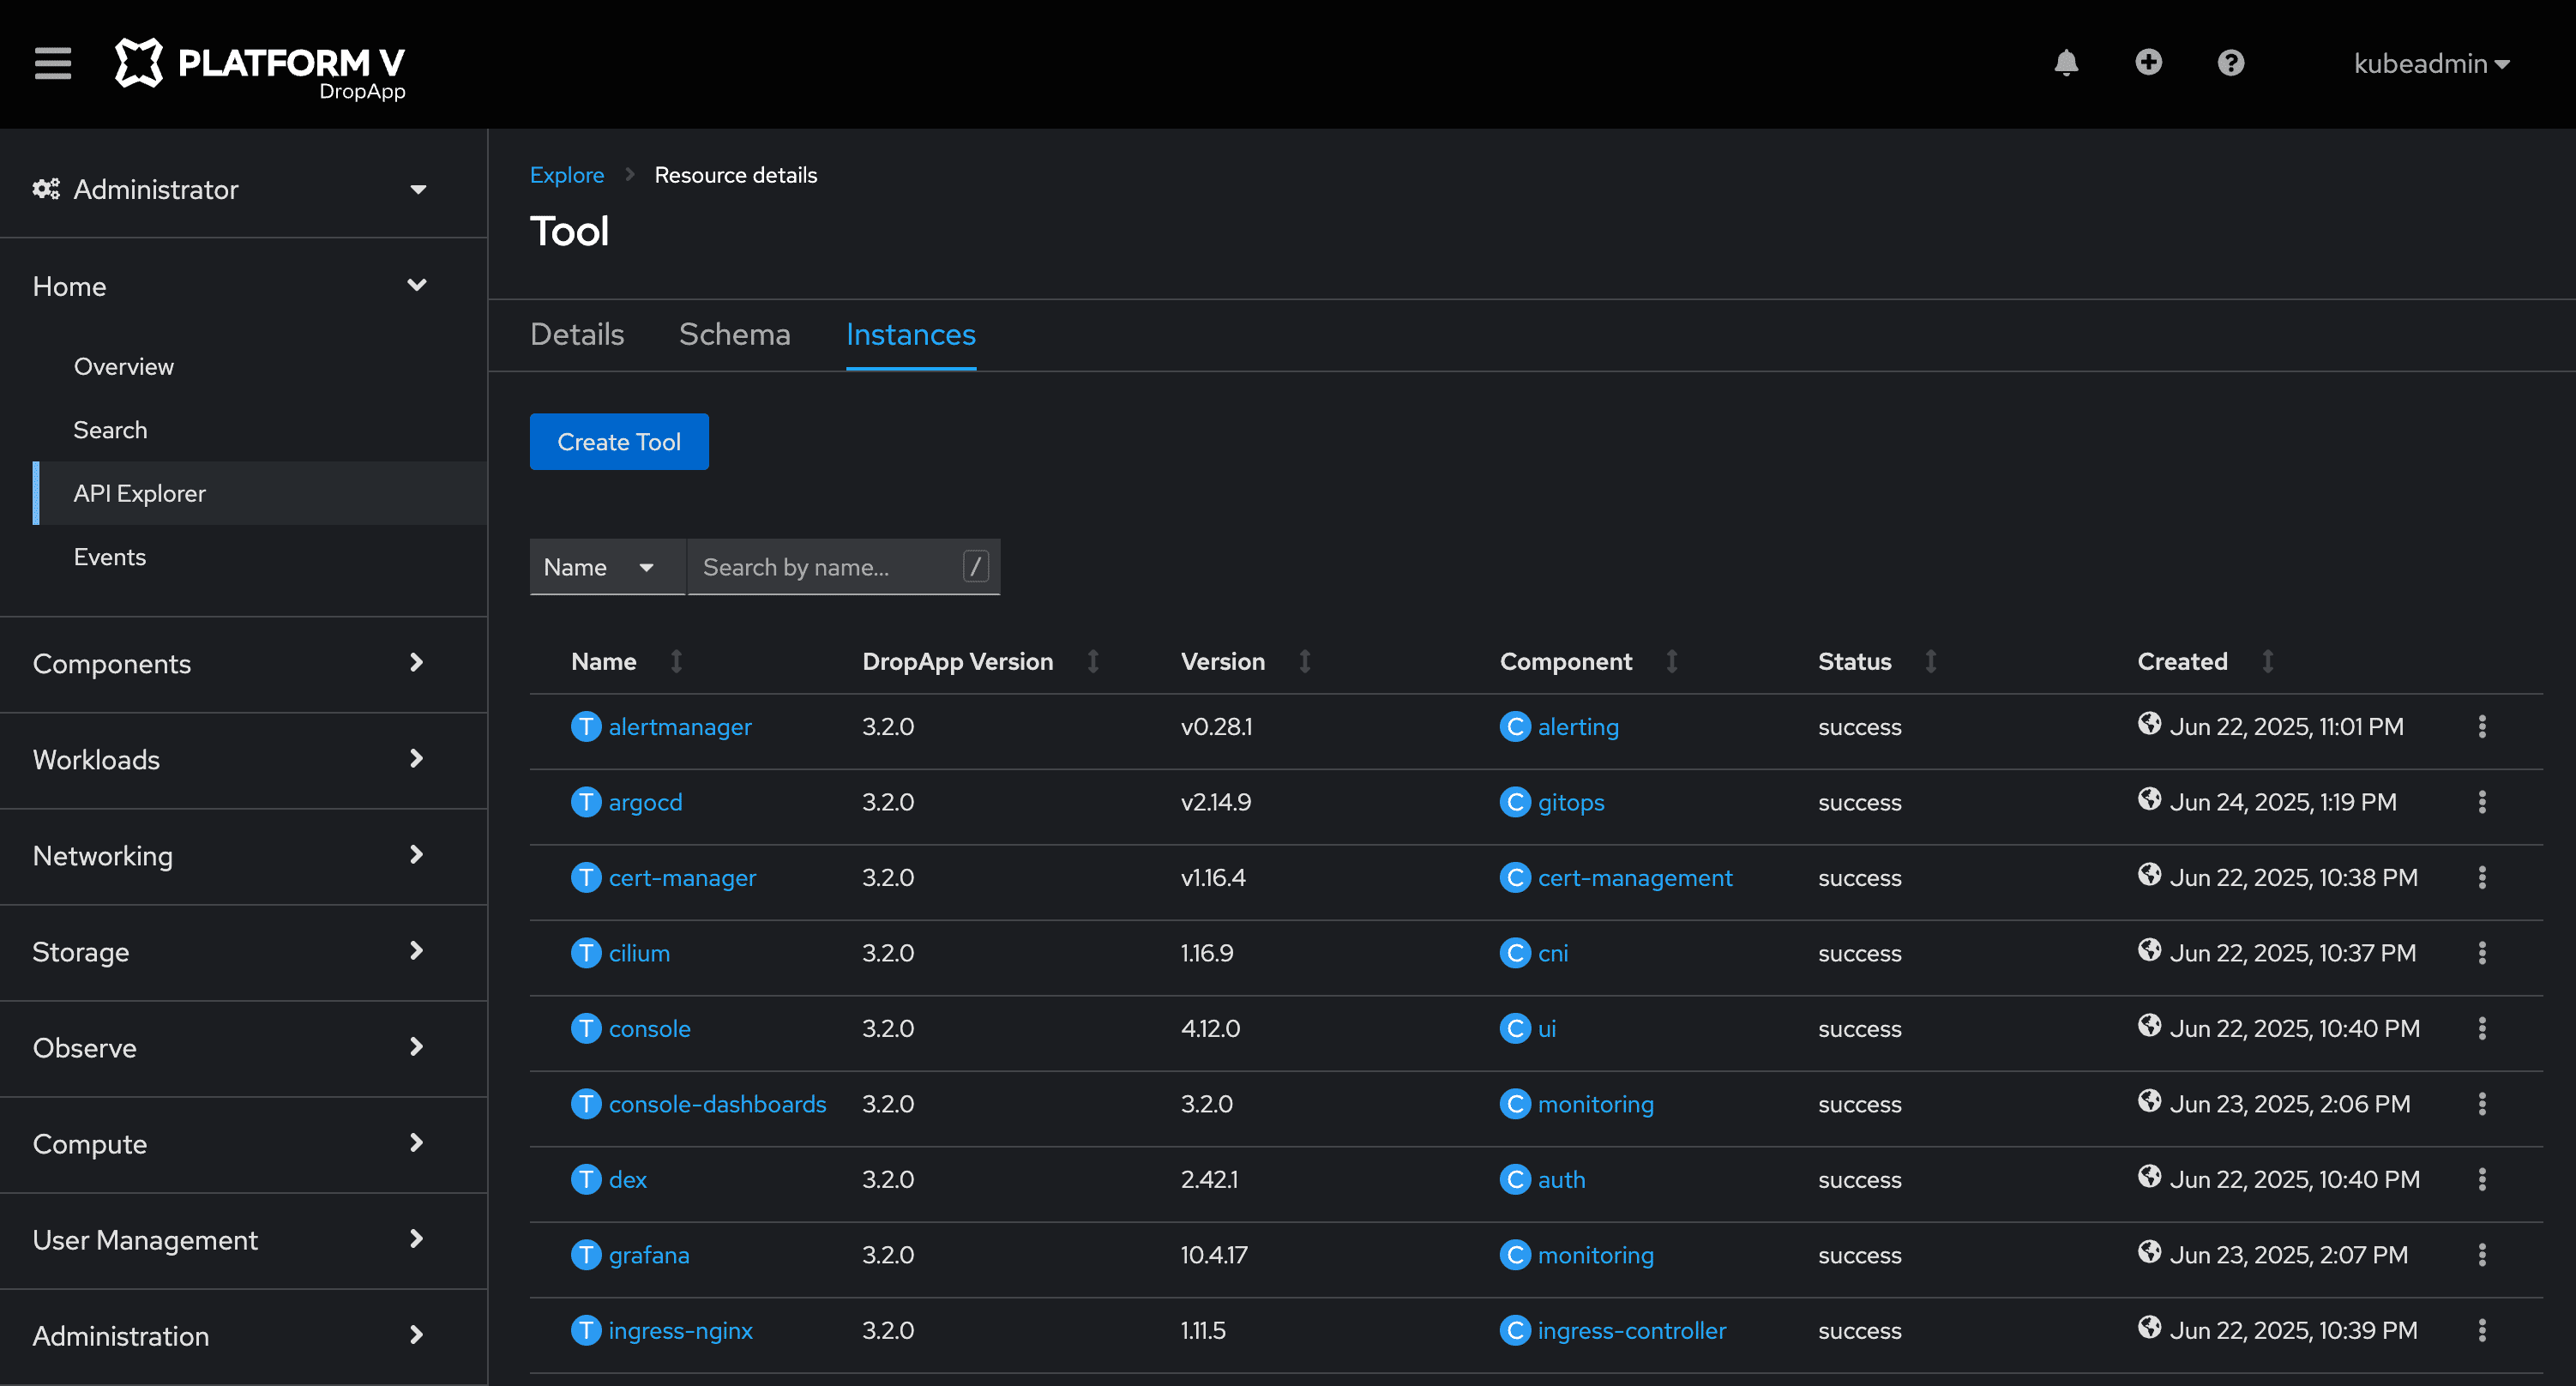This screenshot has height=1386, width=2576.
Task: Open kebab menu for console row
Action: tap(2482, 1029)
